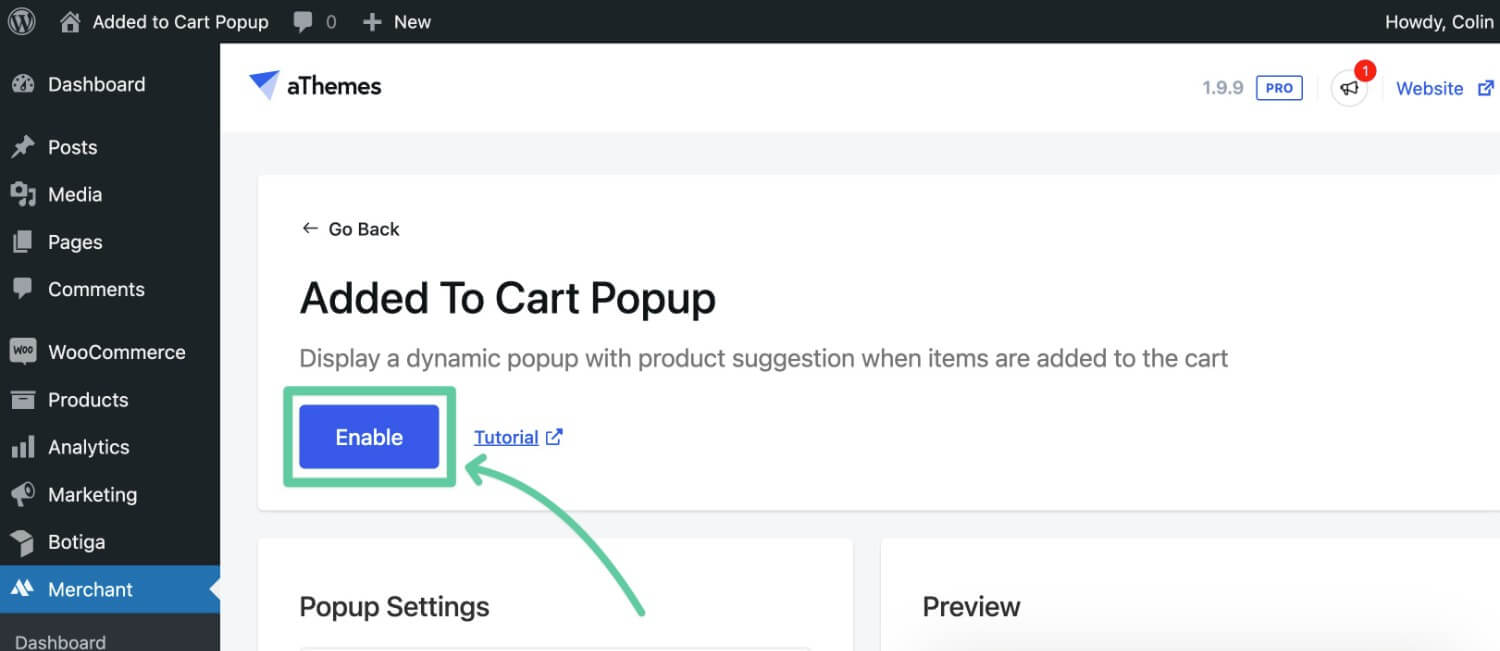Screen dimensions: 1500x651
Task: Select the Merchant menu item
Action: [110, 589]
